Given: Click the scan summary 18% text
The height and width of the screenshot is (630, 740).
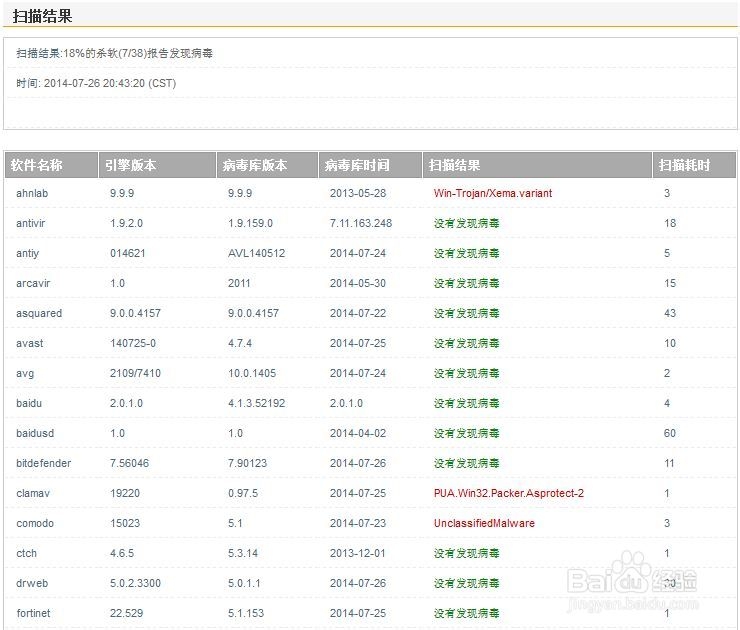Looking at the screenshot, I should click(x=114, y=53).
